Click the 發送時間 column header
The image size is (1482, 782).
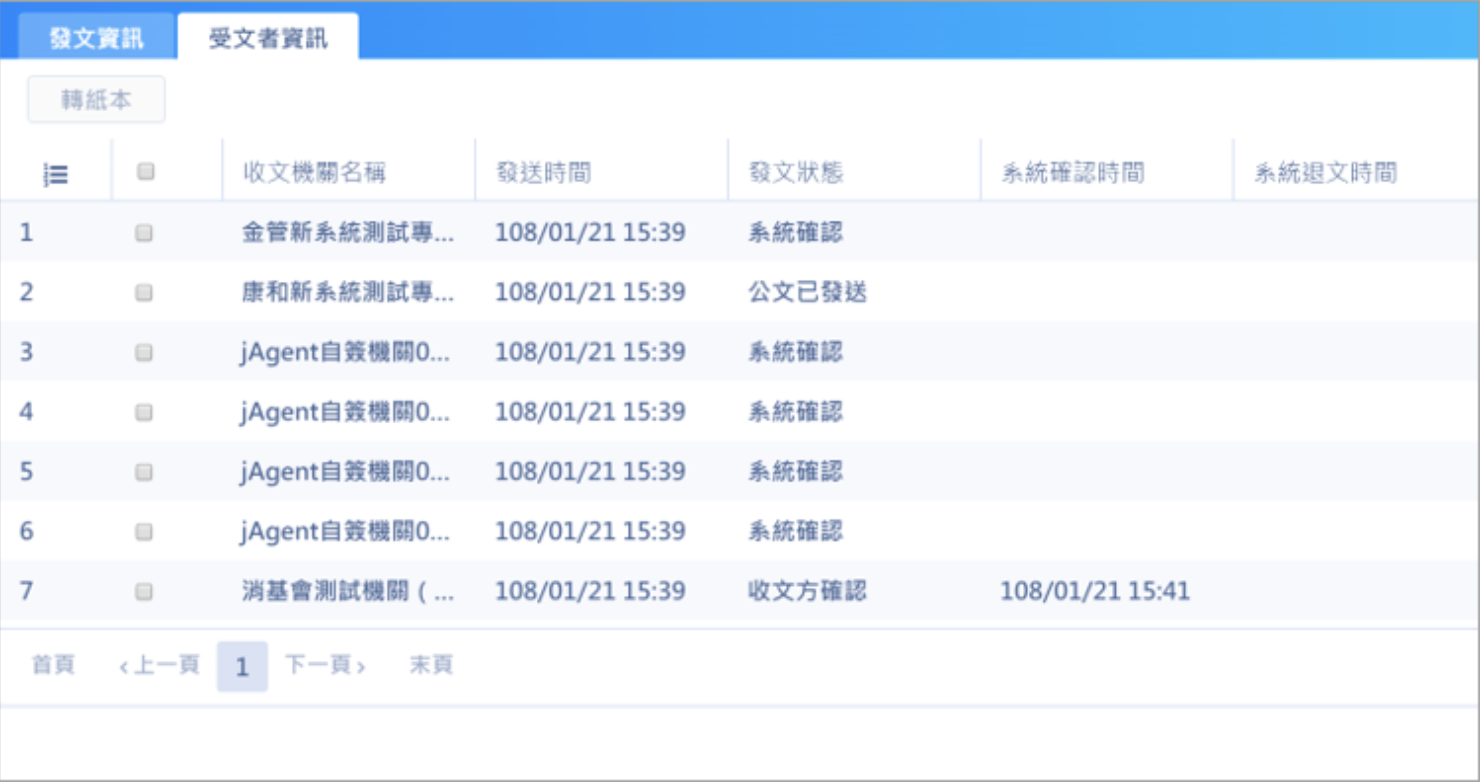tap(544, 173)
